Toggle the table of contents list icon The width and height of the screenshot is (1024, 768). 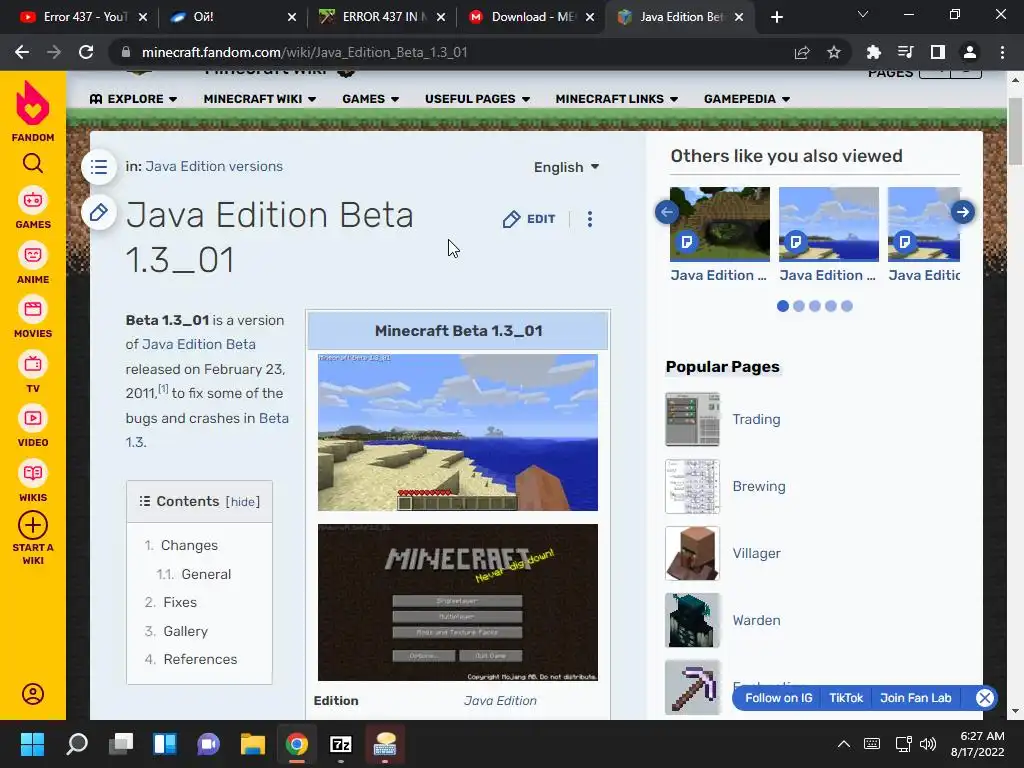(99, 167)
